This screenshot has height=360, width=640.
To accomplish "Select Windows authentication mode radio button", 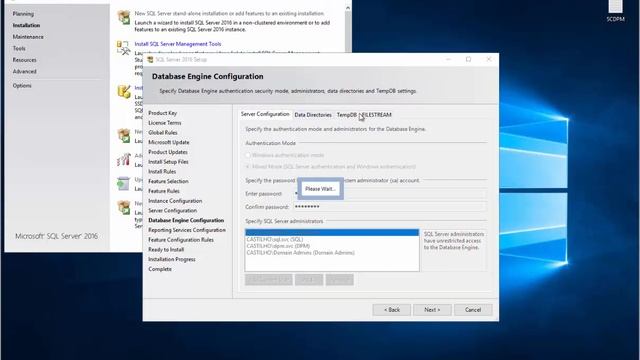I will coord(247,155).
